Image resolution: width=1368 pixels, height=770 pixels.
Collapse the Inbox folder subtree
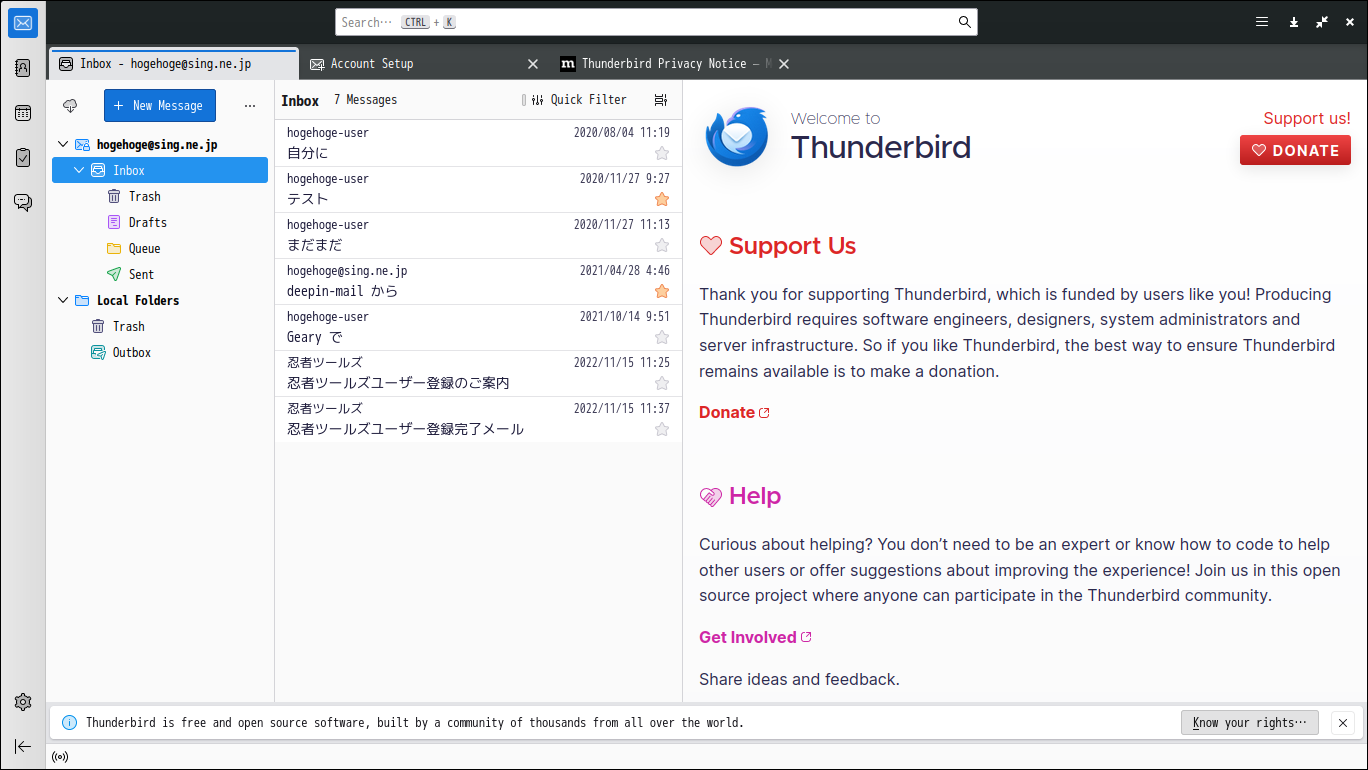[80, 171]
